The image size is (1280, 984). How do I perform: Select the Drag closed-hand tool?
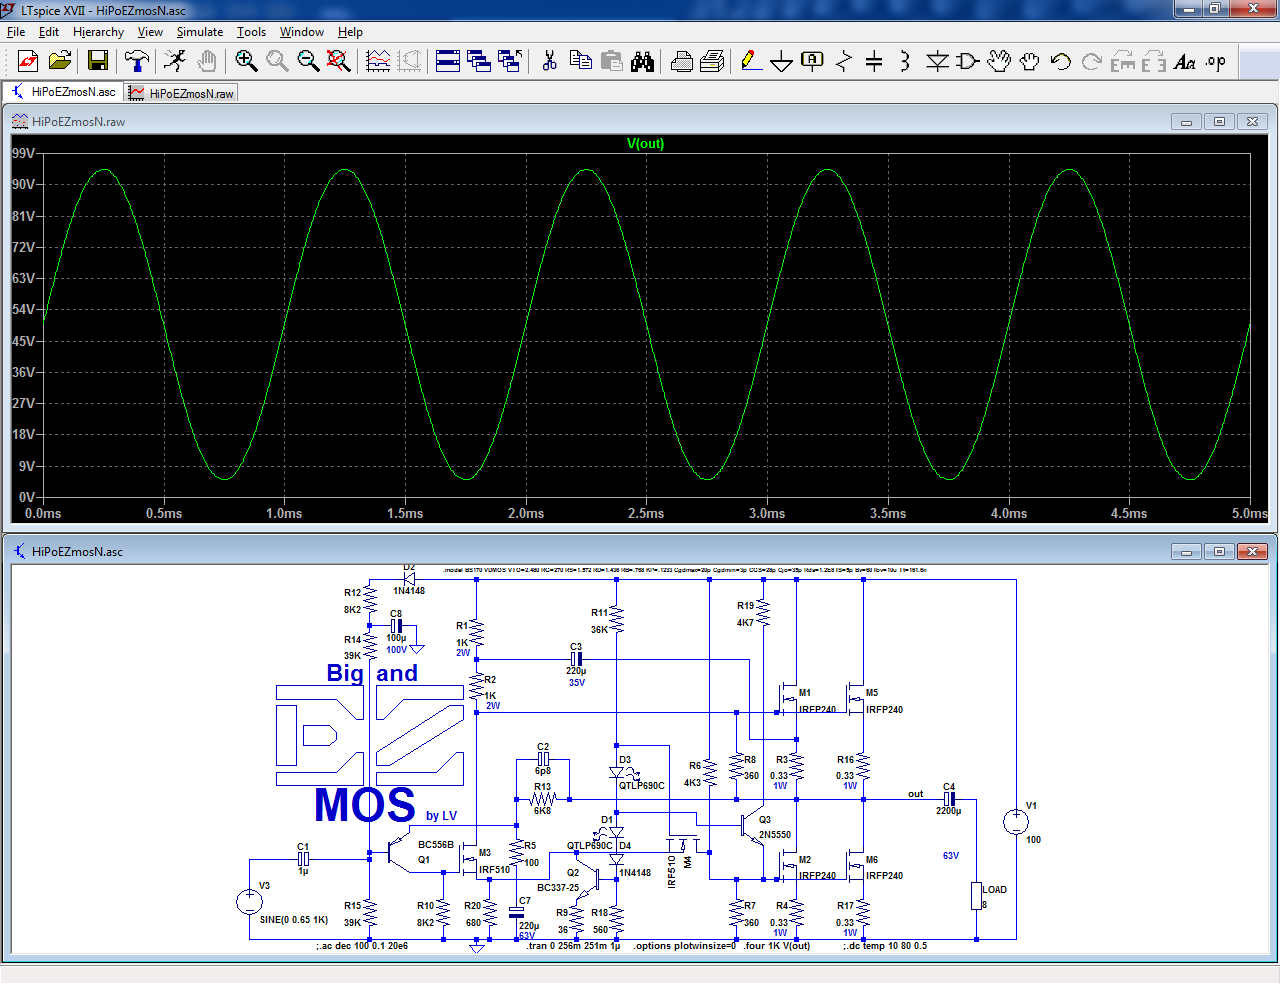coord(1030,62)
